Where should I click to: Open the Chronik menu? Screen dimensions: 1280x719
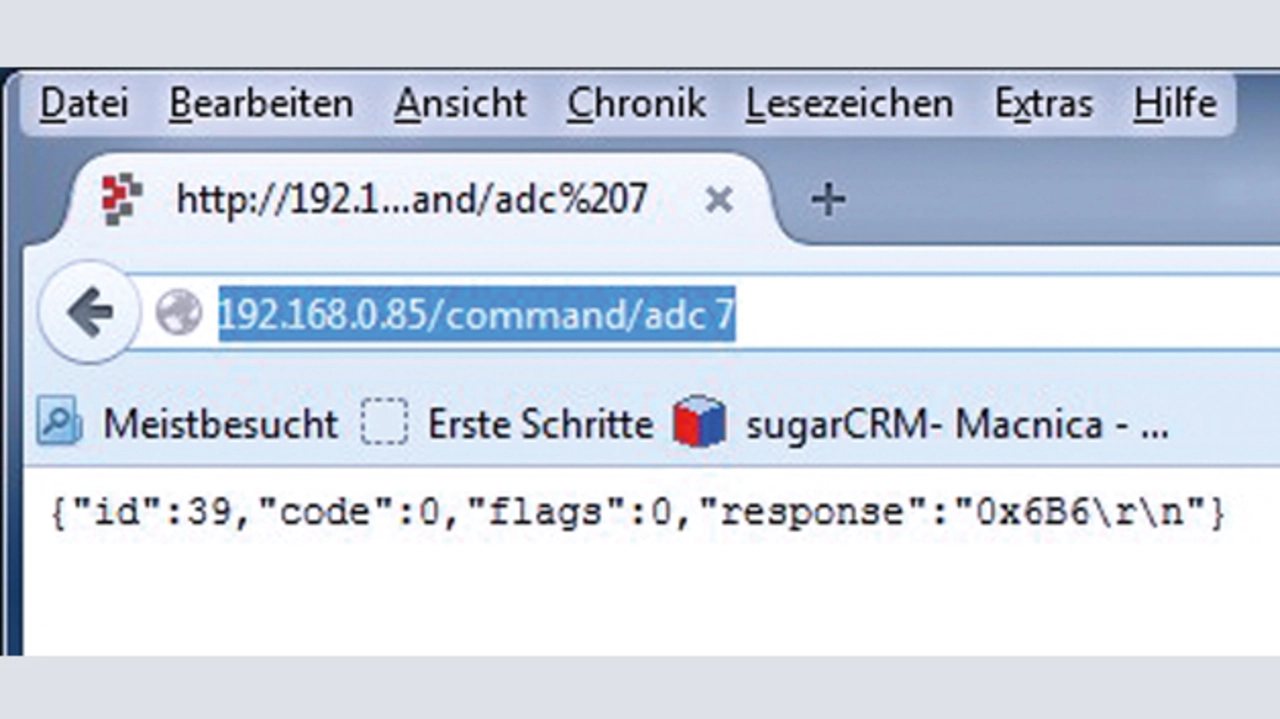637,104
